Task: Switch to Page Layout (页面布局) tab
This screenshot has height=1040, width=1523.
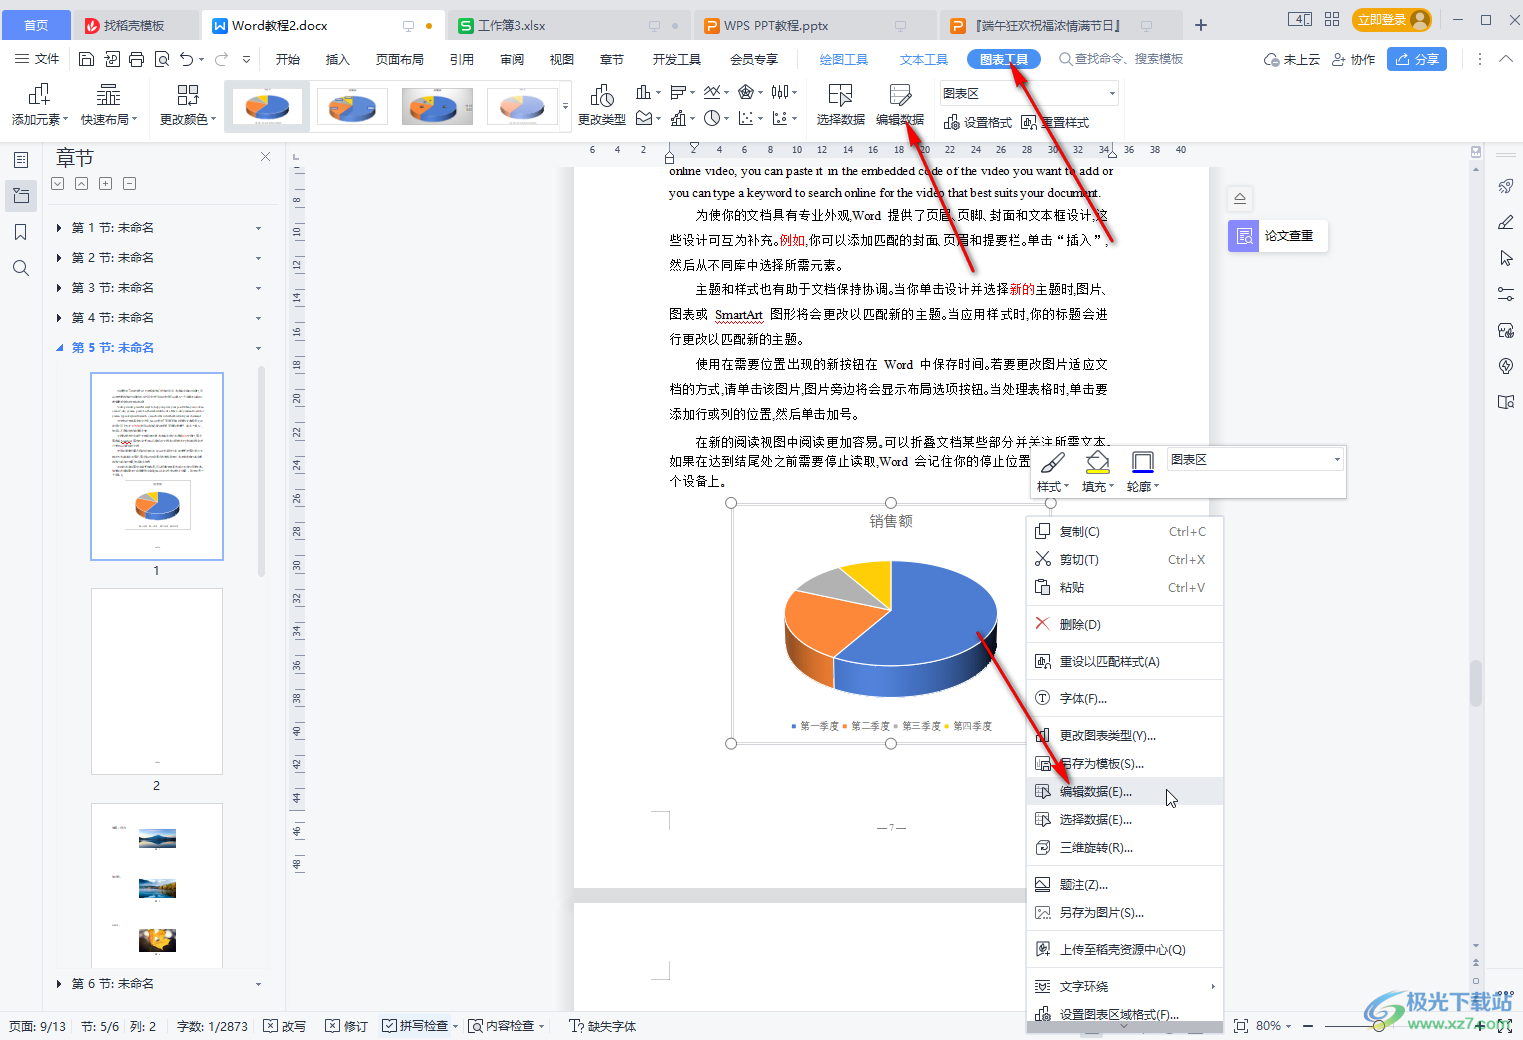Action: [x=400, y=59]
